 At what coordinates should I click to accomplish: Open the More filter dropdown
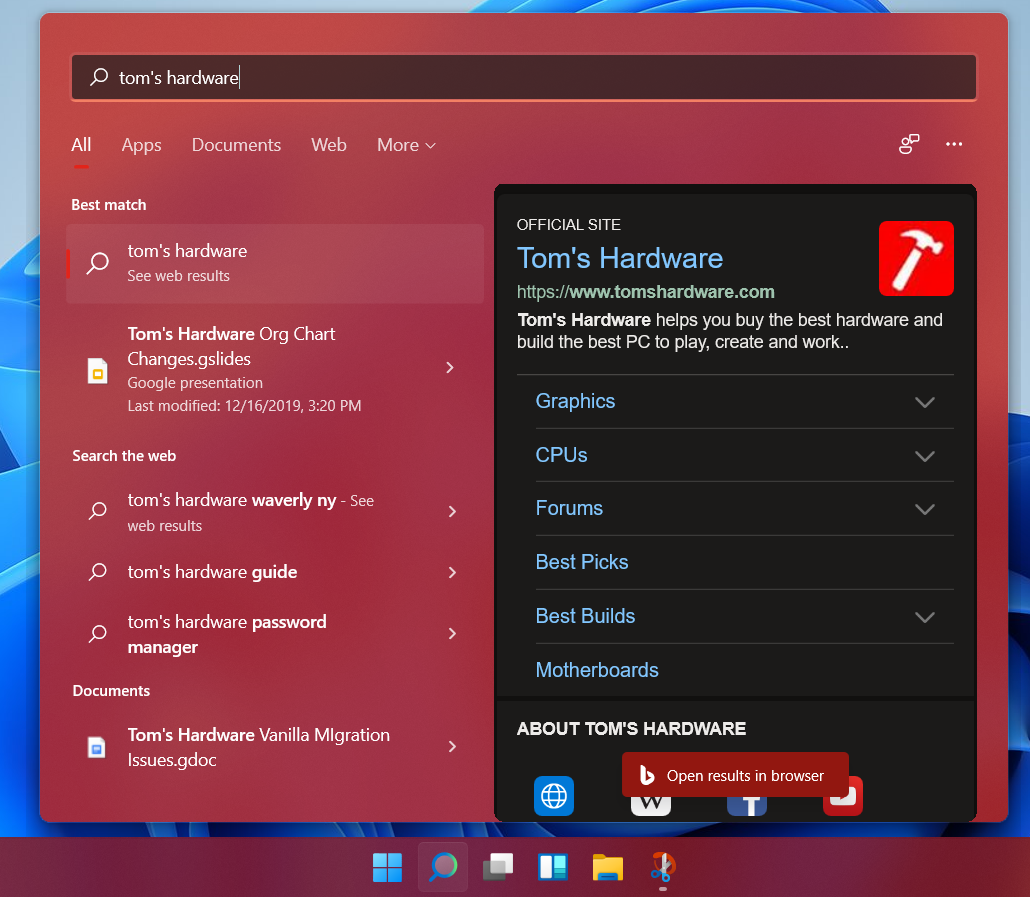[x=405, y=144]
